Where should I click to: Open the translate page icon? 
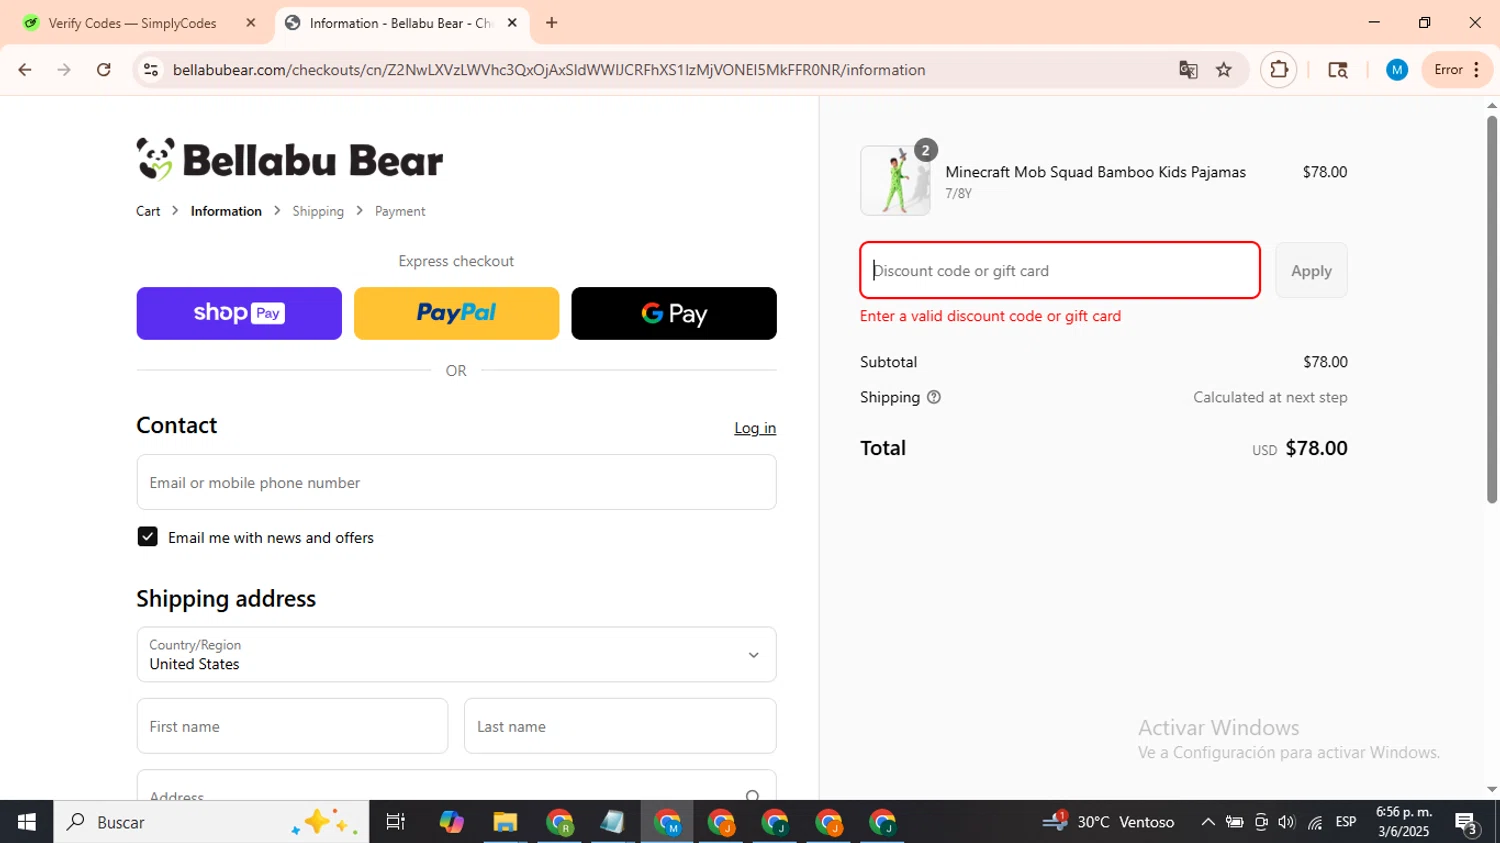tap(1188, 70)
